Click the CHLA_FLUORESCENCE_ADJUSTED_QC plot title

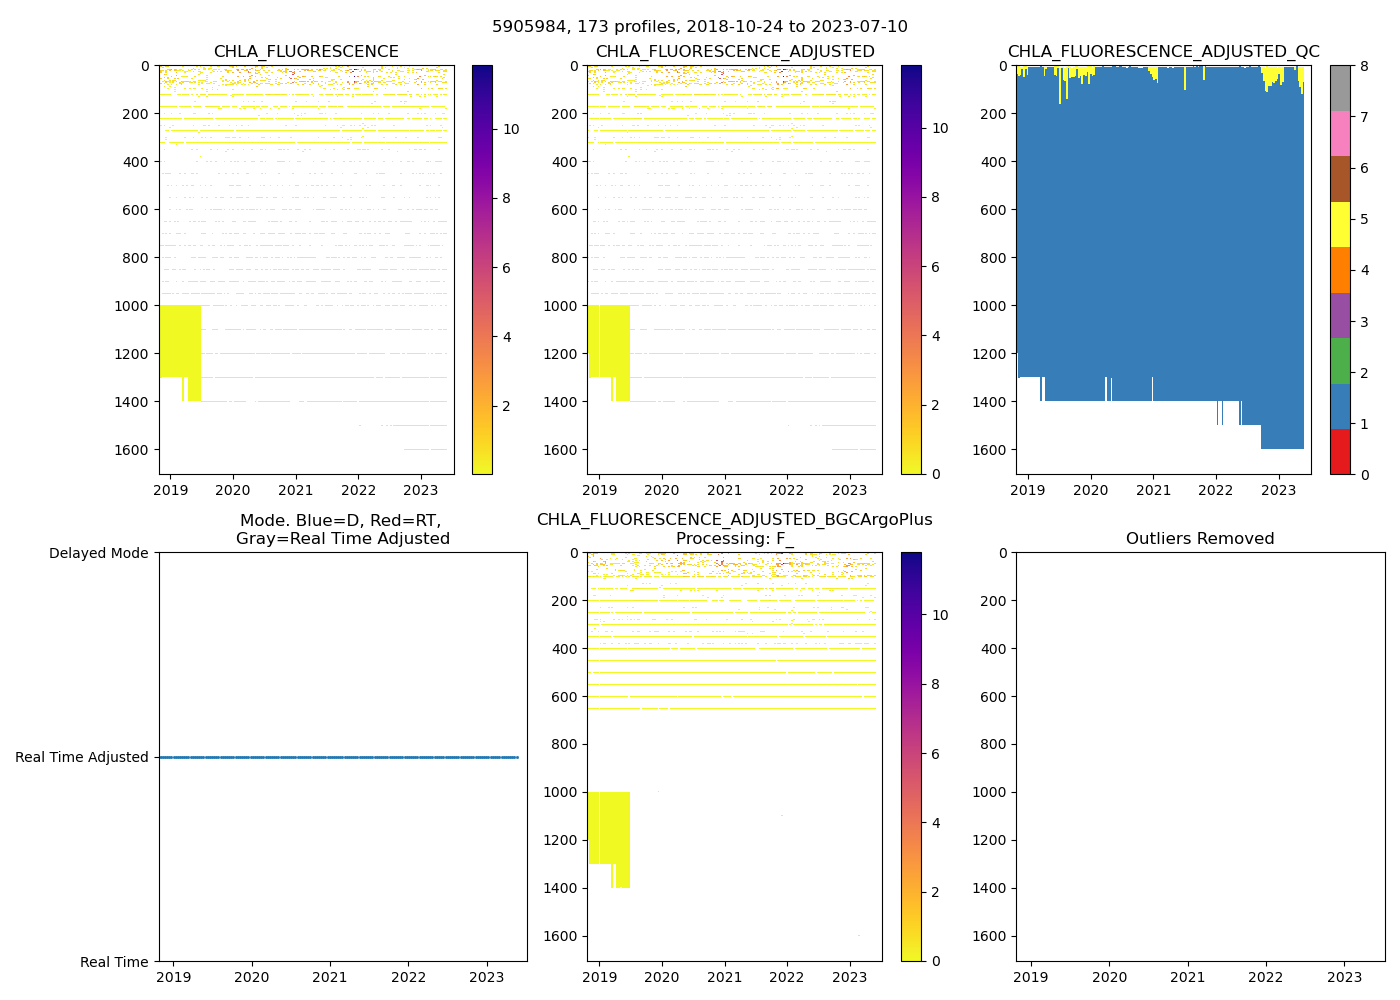coord(1163,52)
